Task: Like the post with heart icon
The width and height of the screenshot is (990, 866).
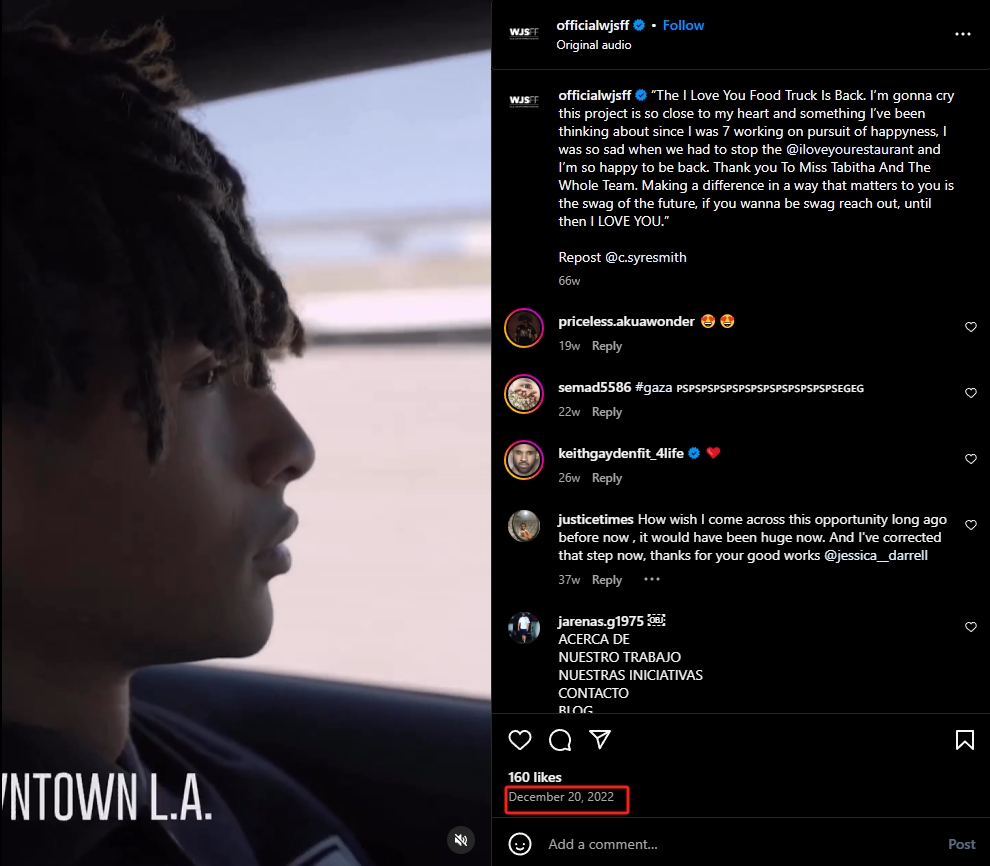Action: (520, 740)
